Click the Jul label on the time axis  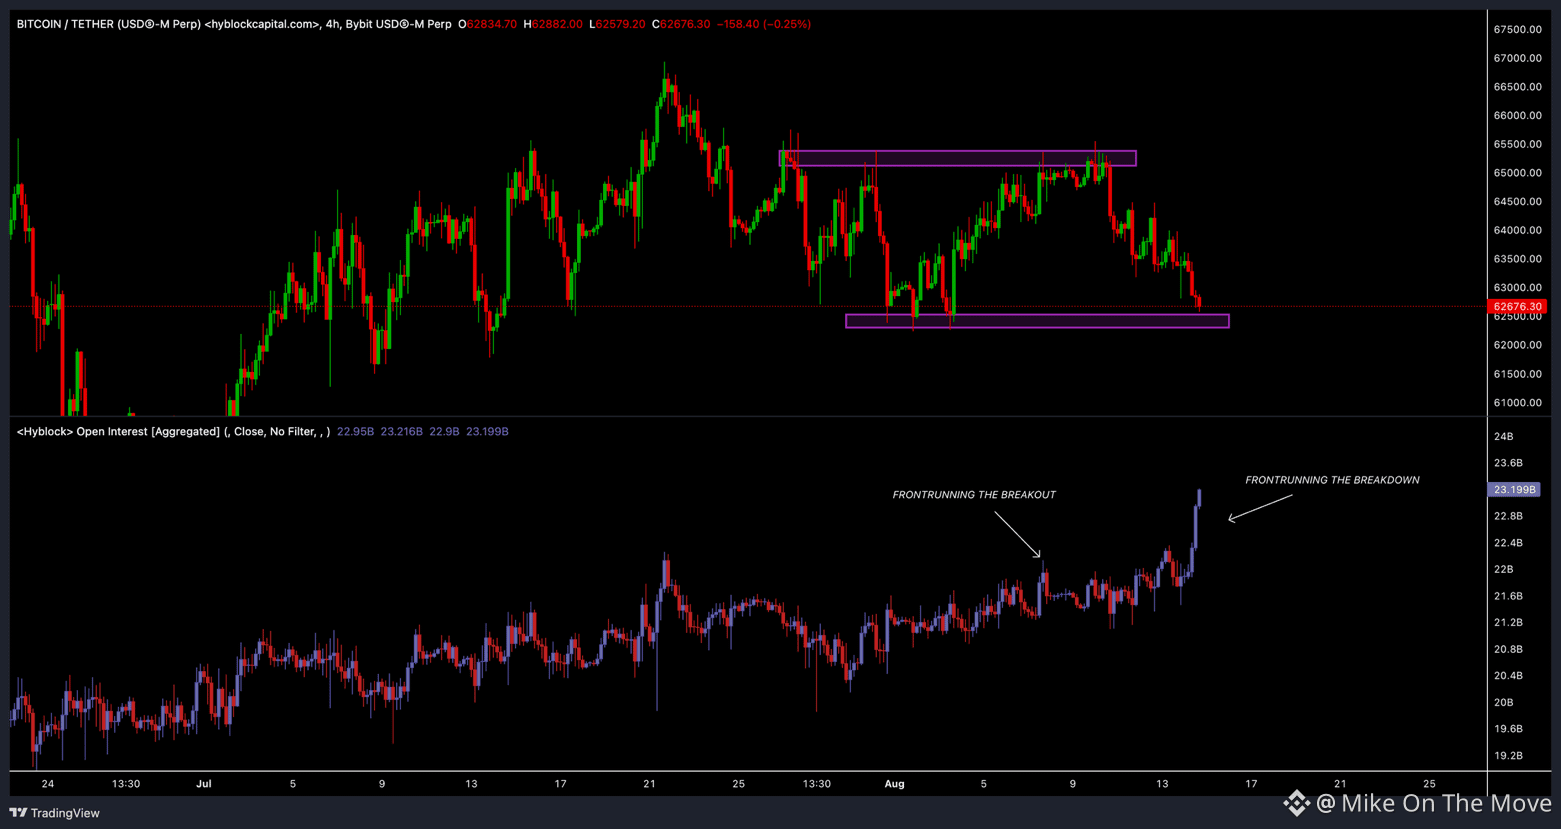point(204,784)
